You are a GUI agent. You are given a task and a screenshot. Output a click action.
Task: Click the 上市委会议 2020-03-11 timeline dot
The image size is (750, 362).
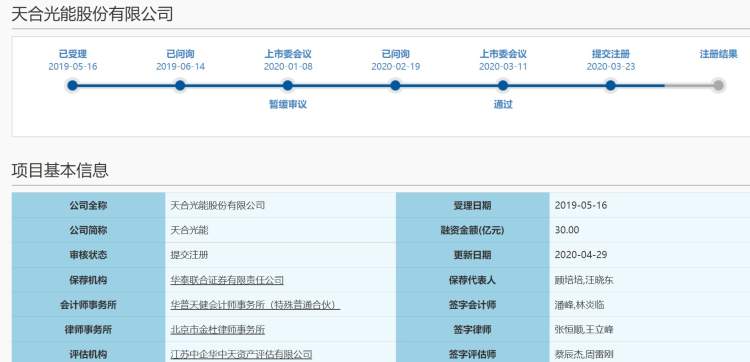[503, 86]
